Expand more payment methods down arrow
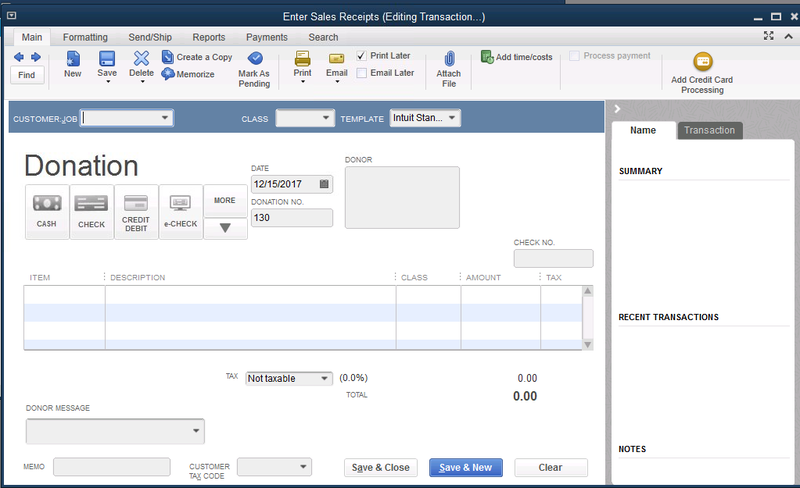 [x=225, y=228]
